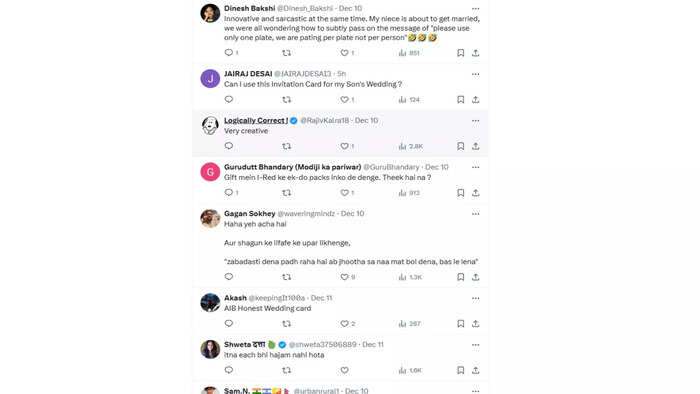700x394 pixels.
Task: View analytics for Gagan Sokhey's tweet
Action: pos(410,277)
